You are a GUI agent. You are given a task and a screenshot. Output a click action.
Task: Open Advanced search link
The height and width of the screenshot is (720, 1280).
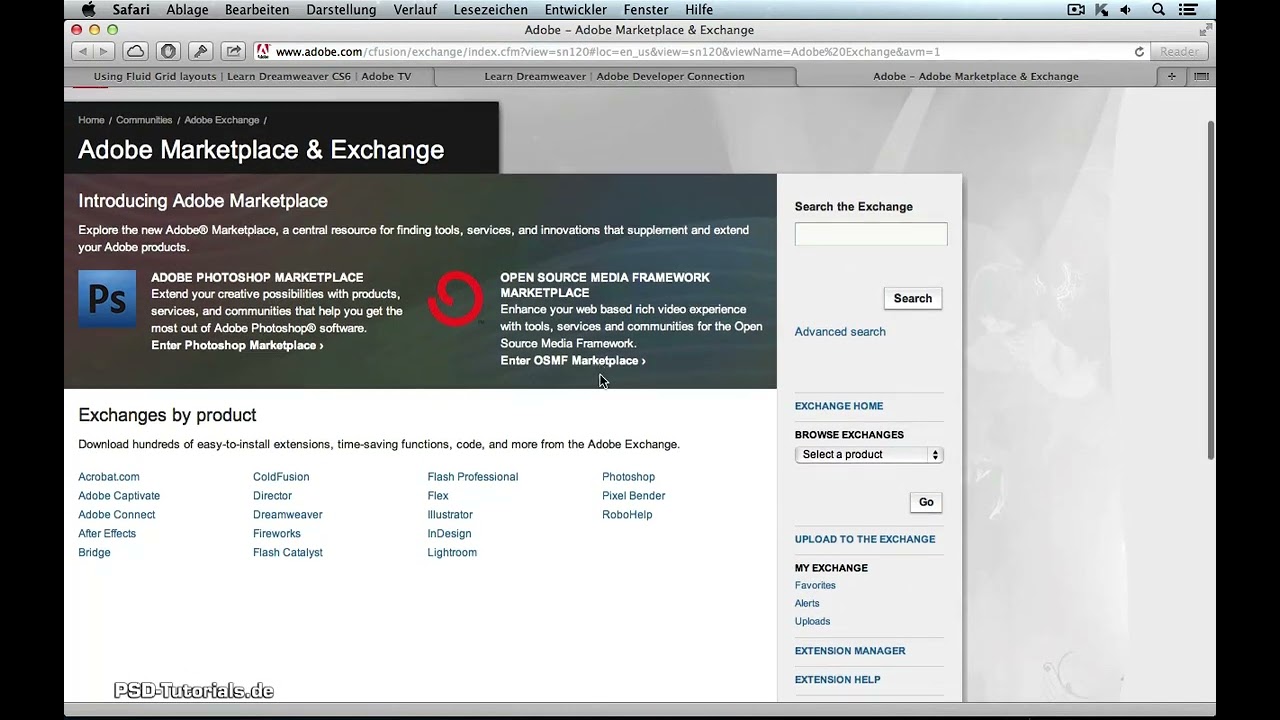840,332
